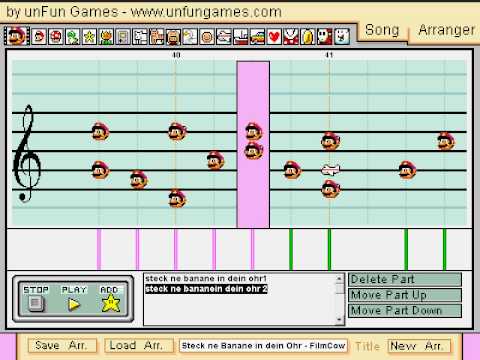Viewport: 480px width, 360px height.
Task: Choose the Shy Guy instrument
Action: tap(325, 37)
